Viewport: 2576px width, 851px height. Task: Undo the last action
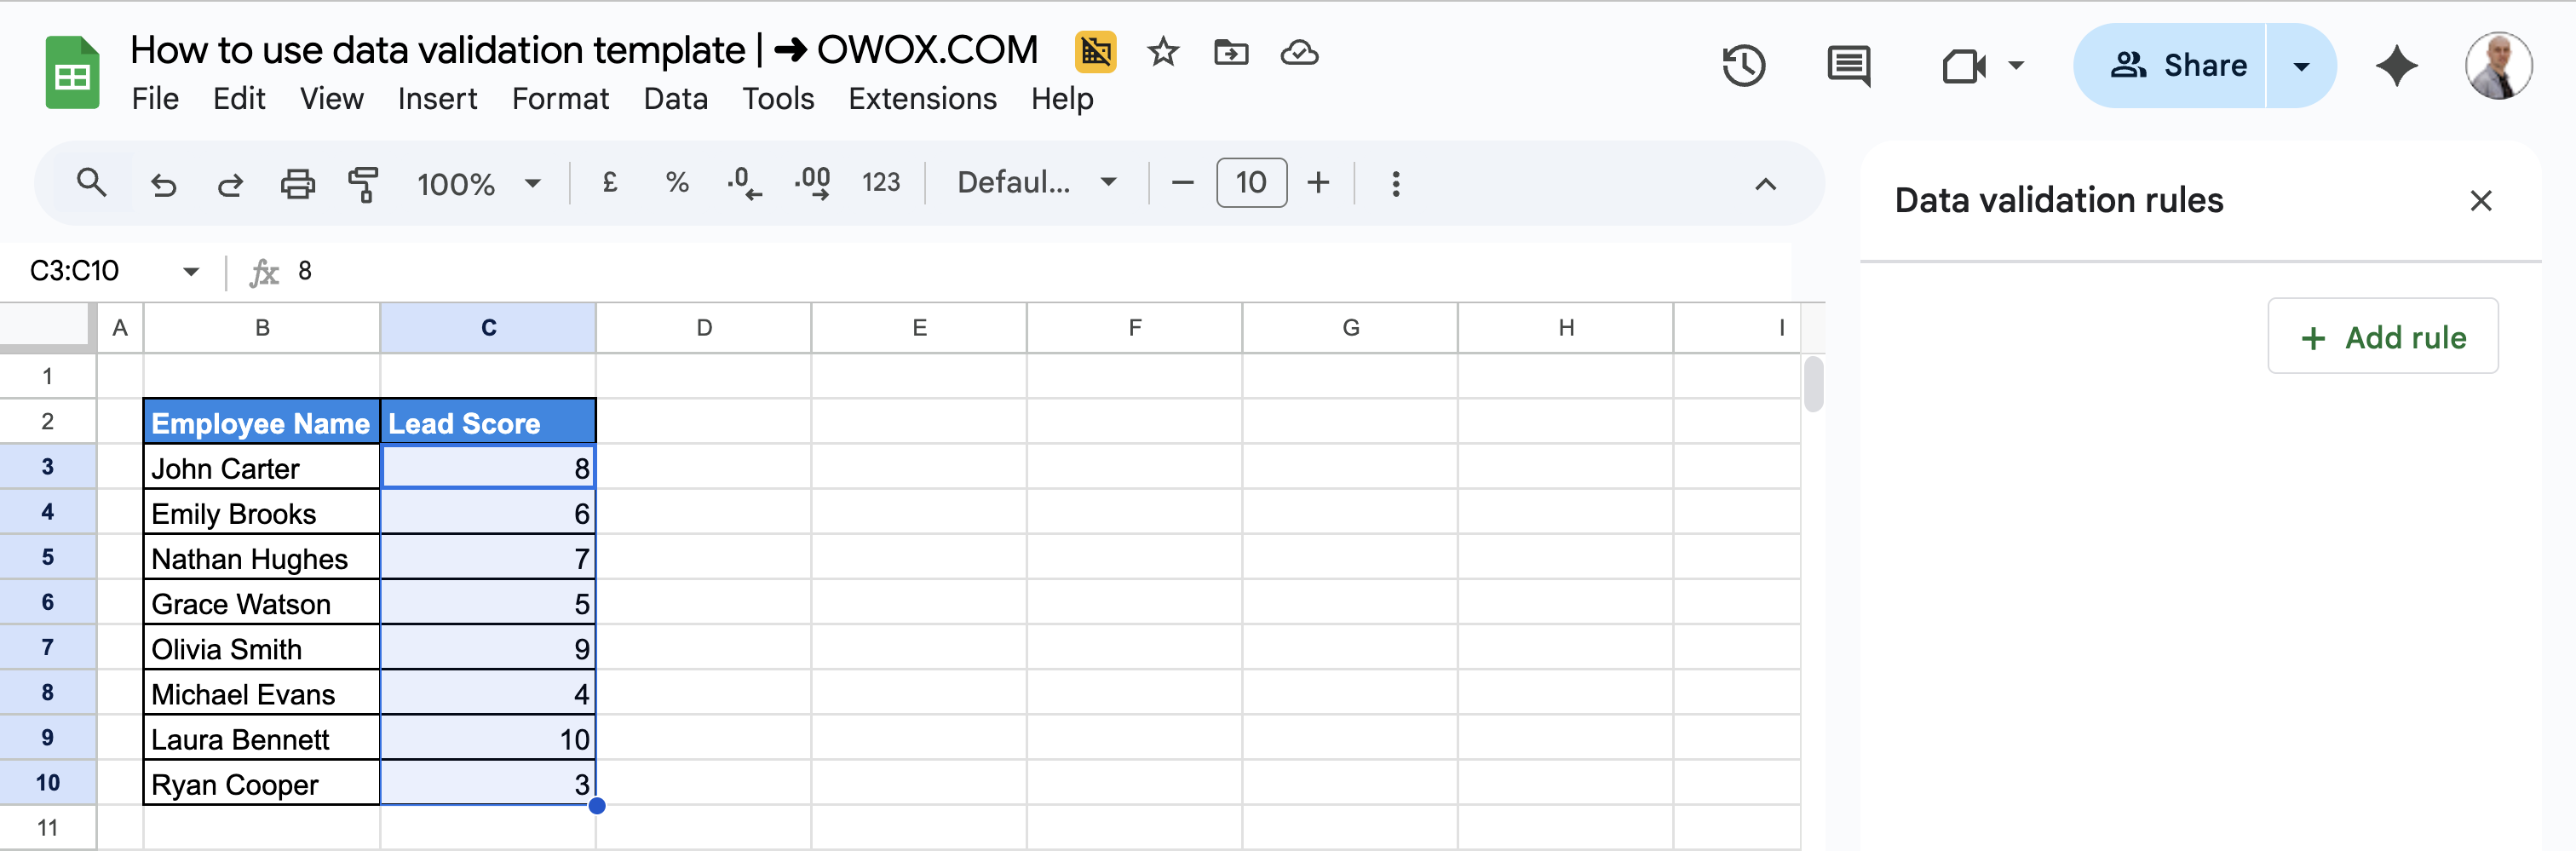[163, 184]
